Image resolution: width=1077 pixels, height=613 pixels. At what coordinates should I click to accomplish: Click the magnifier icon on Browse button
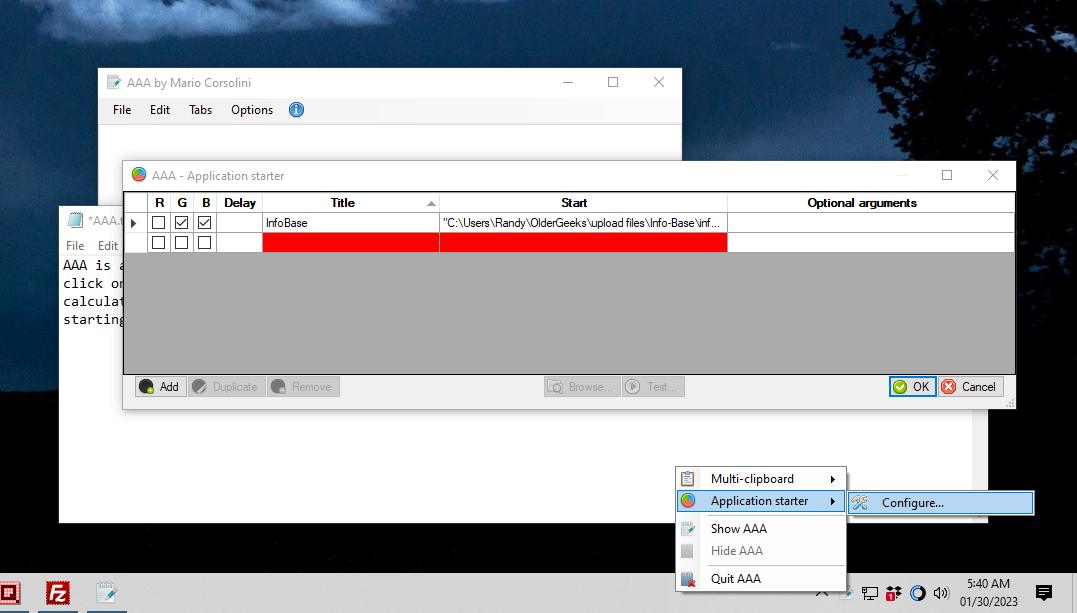555,387
